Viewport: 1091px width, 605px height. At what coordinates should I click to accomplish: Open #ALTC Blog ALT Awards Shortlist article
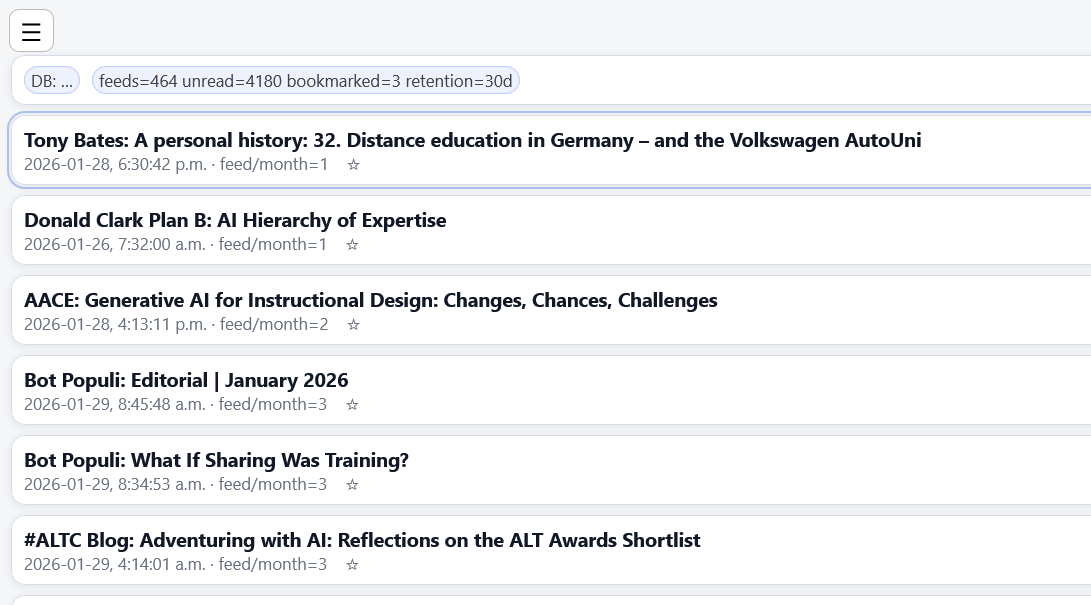click(362, 540)
